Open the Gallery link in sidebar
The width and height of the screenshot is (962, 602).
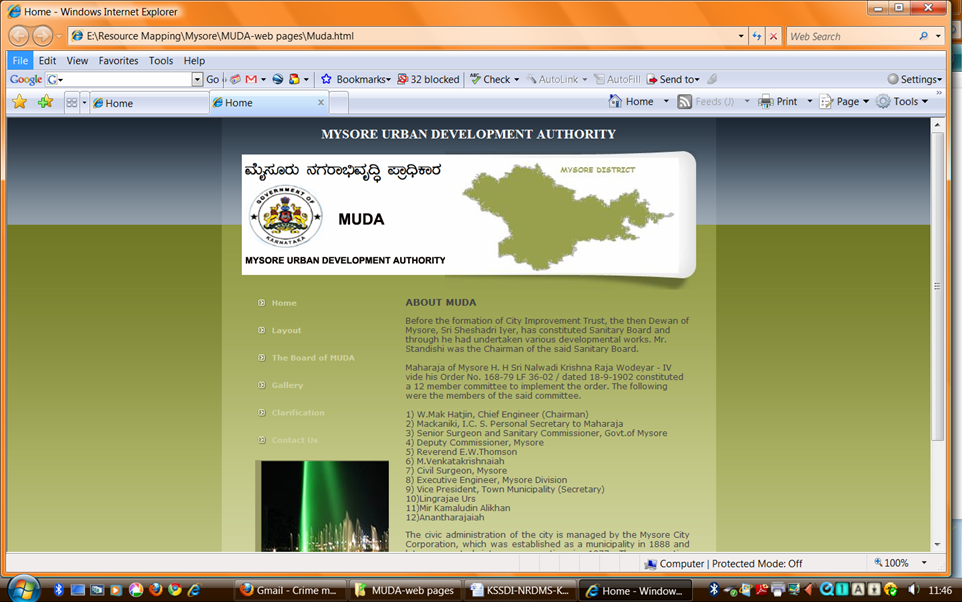pyautogui.click(x=287, y=385)
